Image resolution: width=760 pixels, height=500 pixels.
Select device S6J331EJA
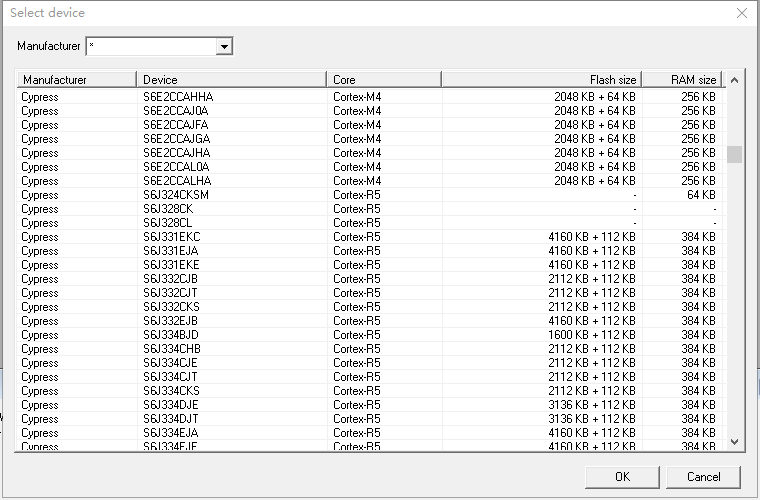point(171,251)
